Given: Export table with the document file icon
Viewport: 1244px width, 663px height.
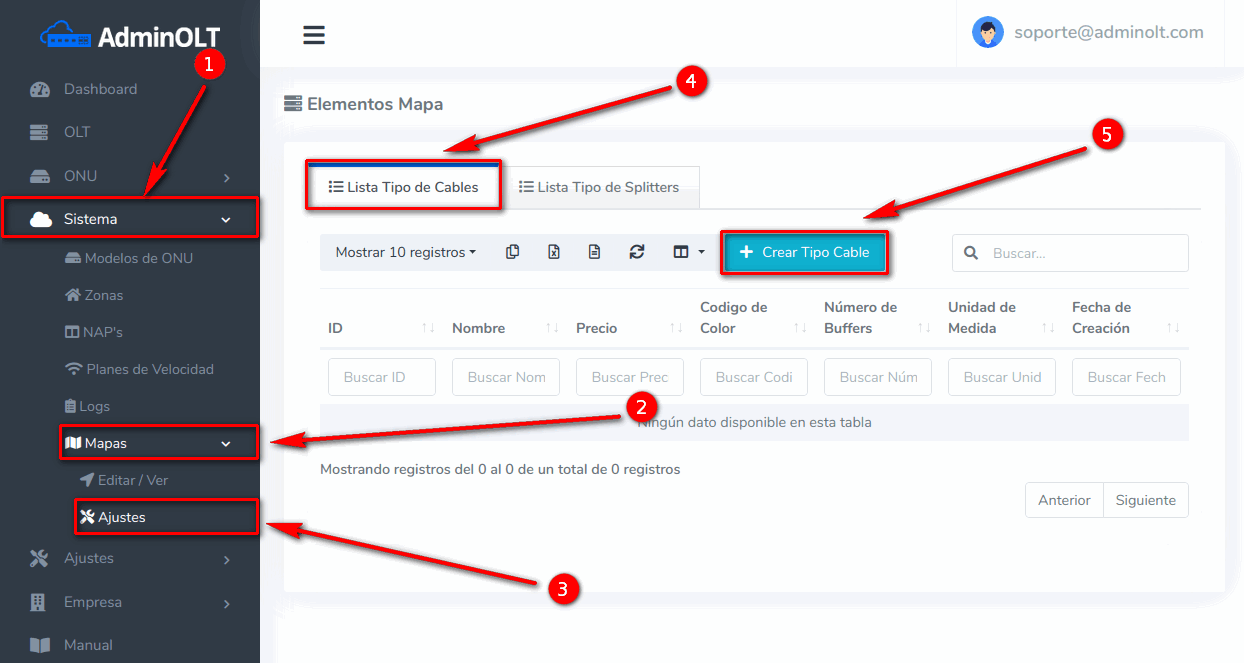Looking at the screenshot, I should (x=594, y=252).
